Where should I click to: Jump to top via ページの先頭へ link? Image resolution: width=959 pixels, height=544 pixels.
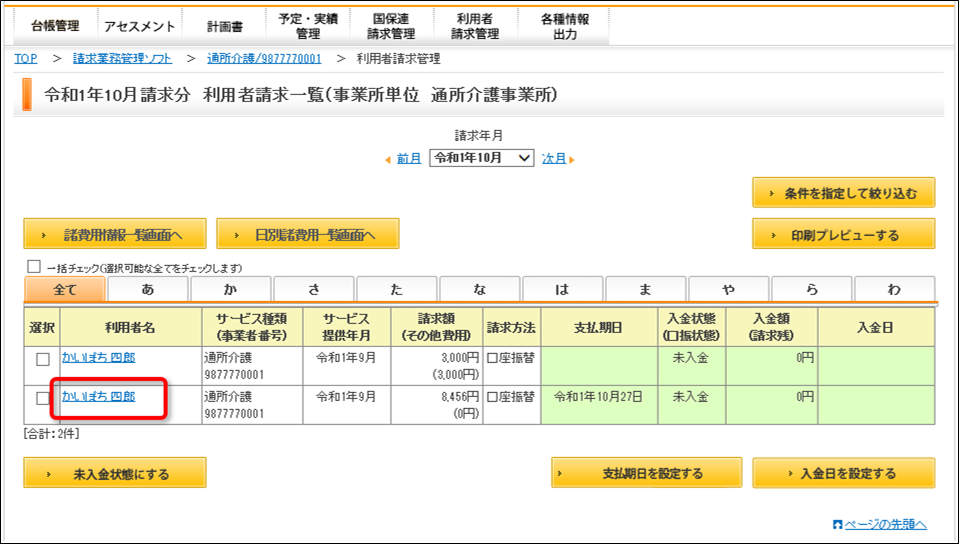[886, 524]
